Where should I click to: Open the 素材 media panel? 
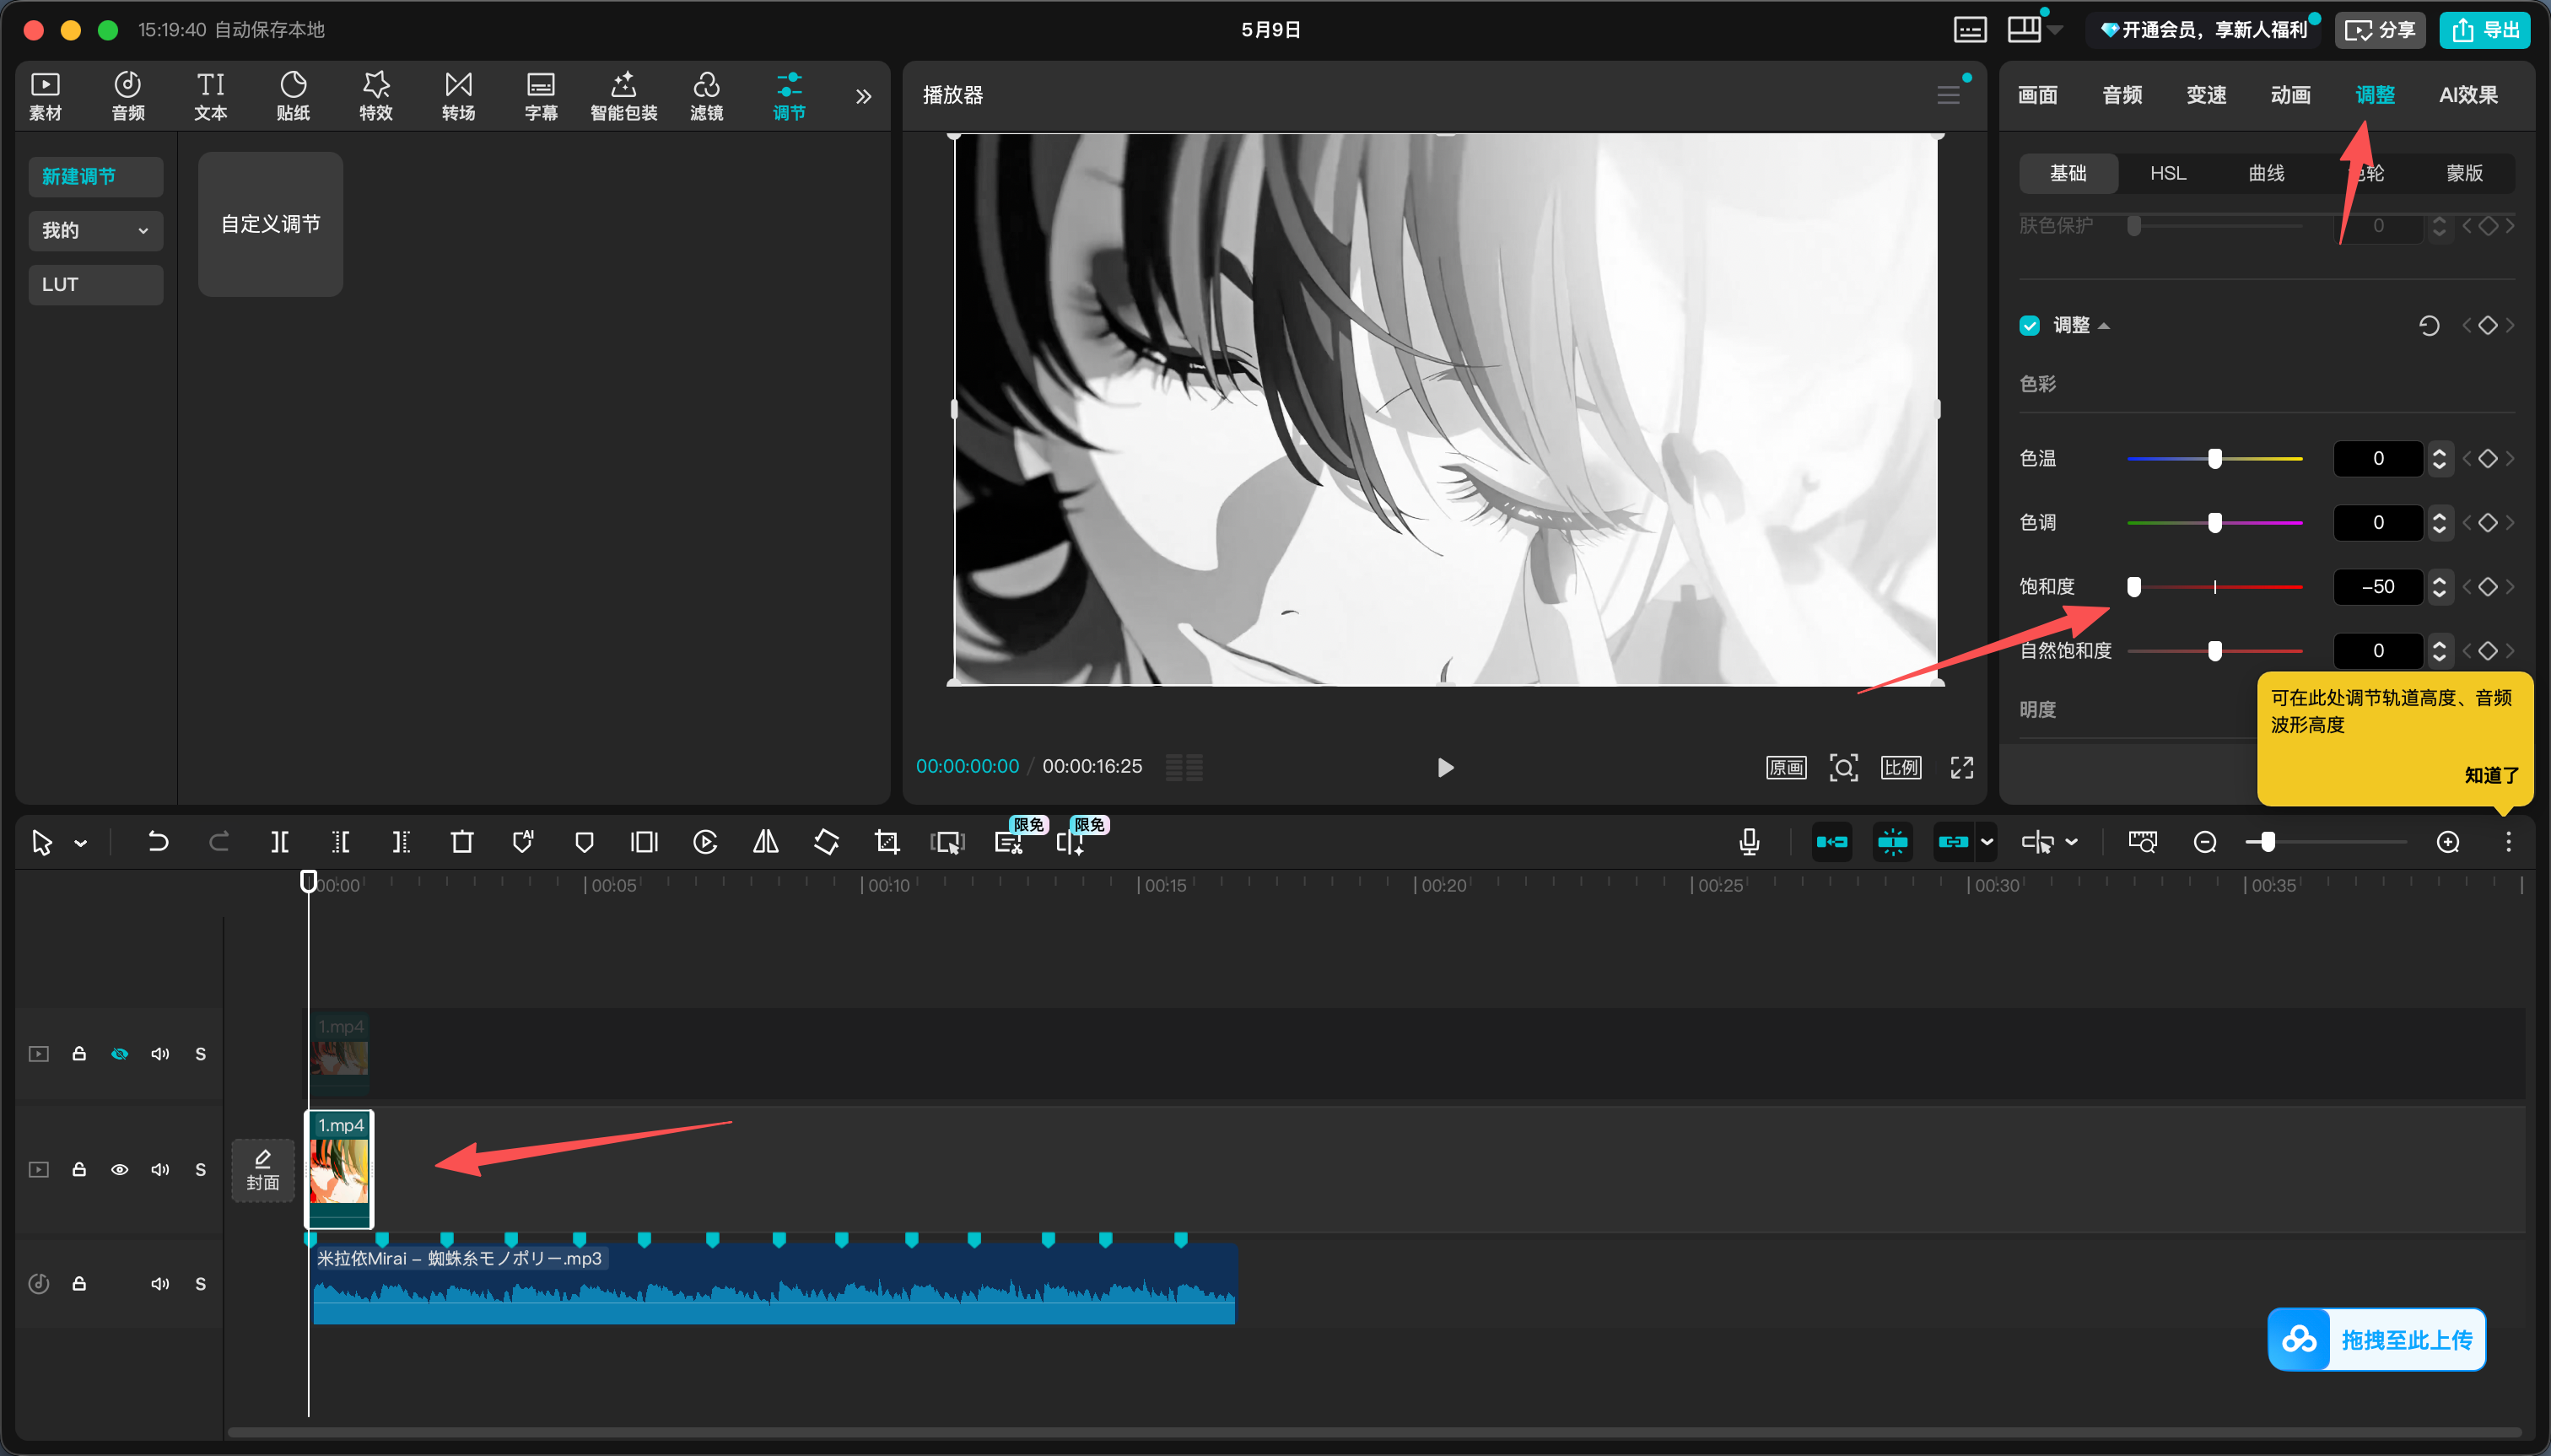[x=45, y=96]
